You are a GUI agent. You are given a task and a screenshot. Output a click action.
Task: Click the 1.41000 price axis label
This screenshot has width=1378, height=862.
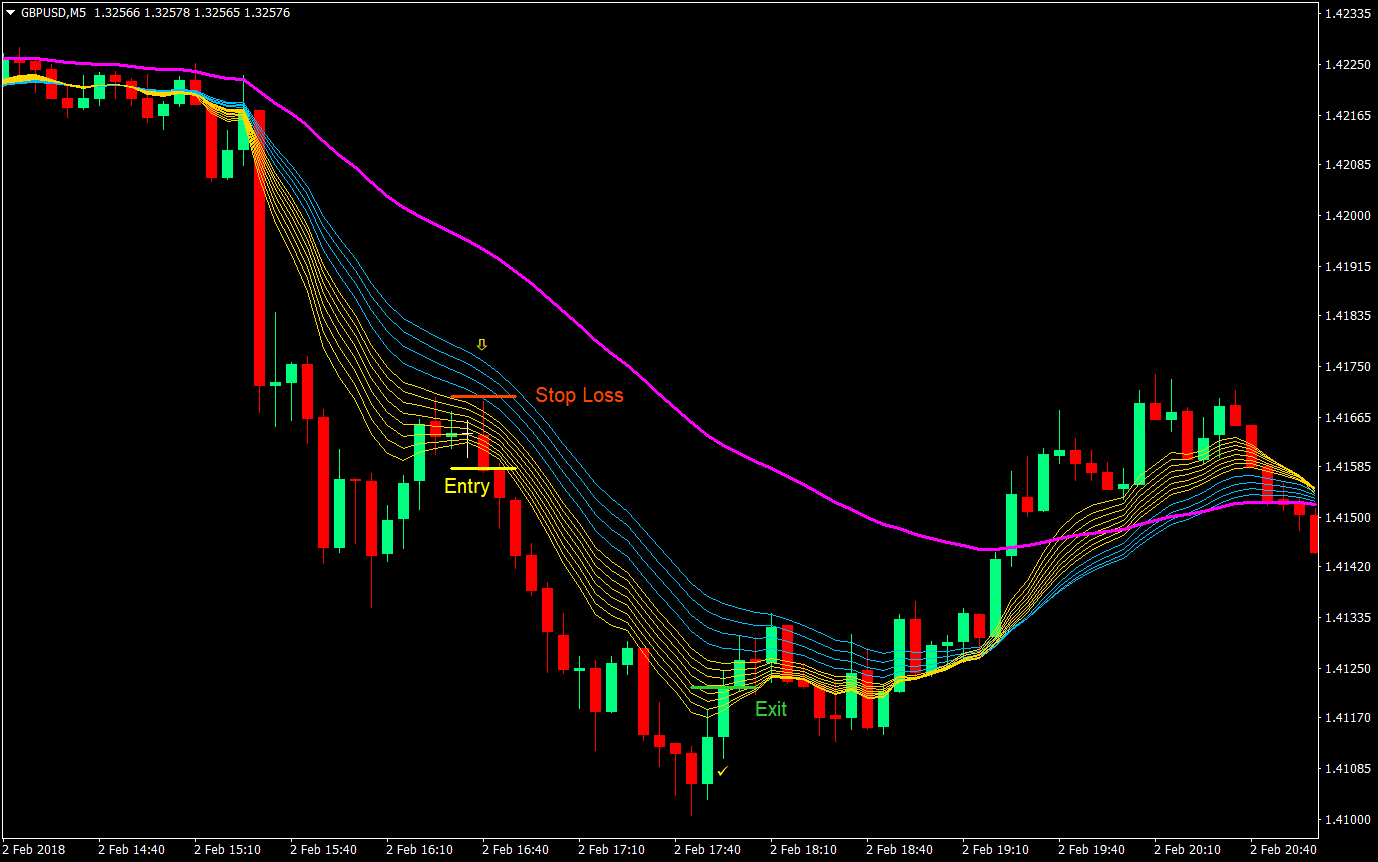click(x=1346, y=820)
